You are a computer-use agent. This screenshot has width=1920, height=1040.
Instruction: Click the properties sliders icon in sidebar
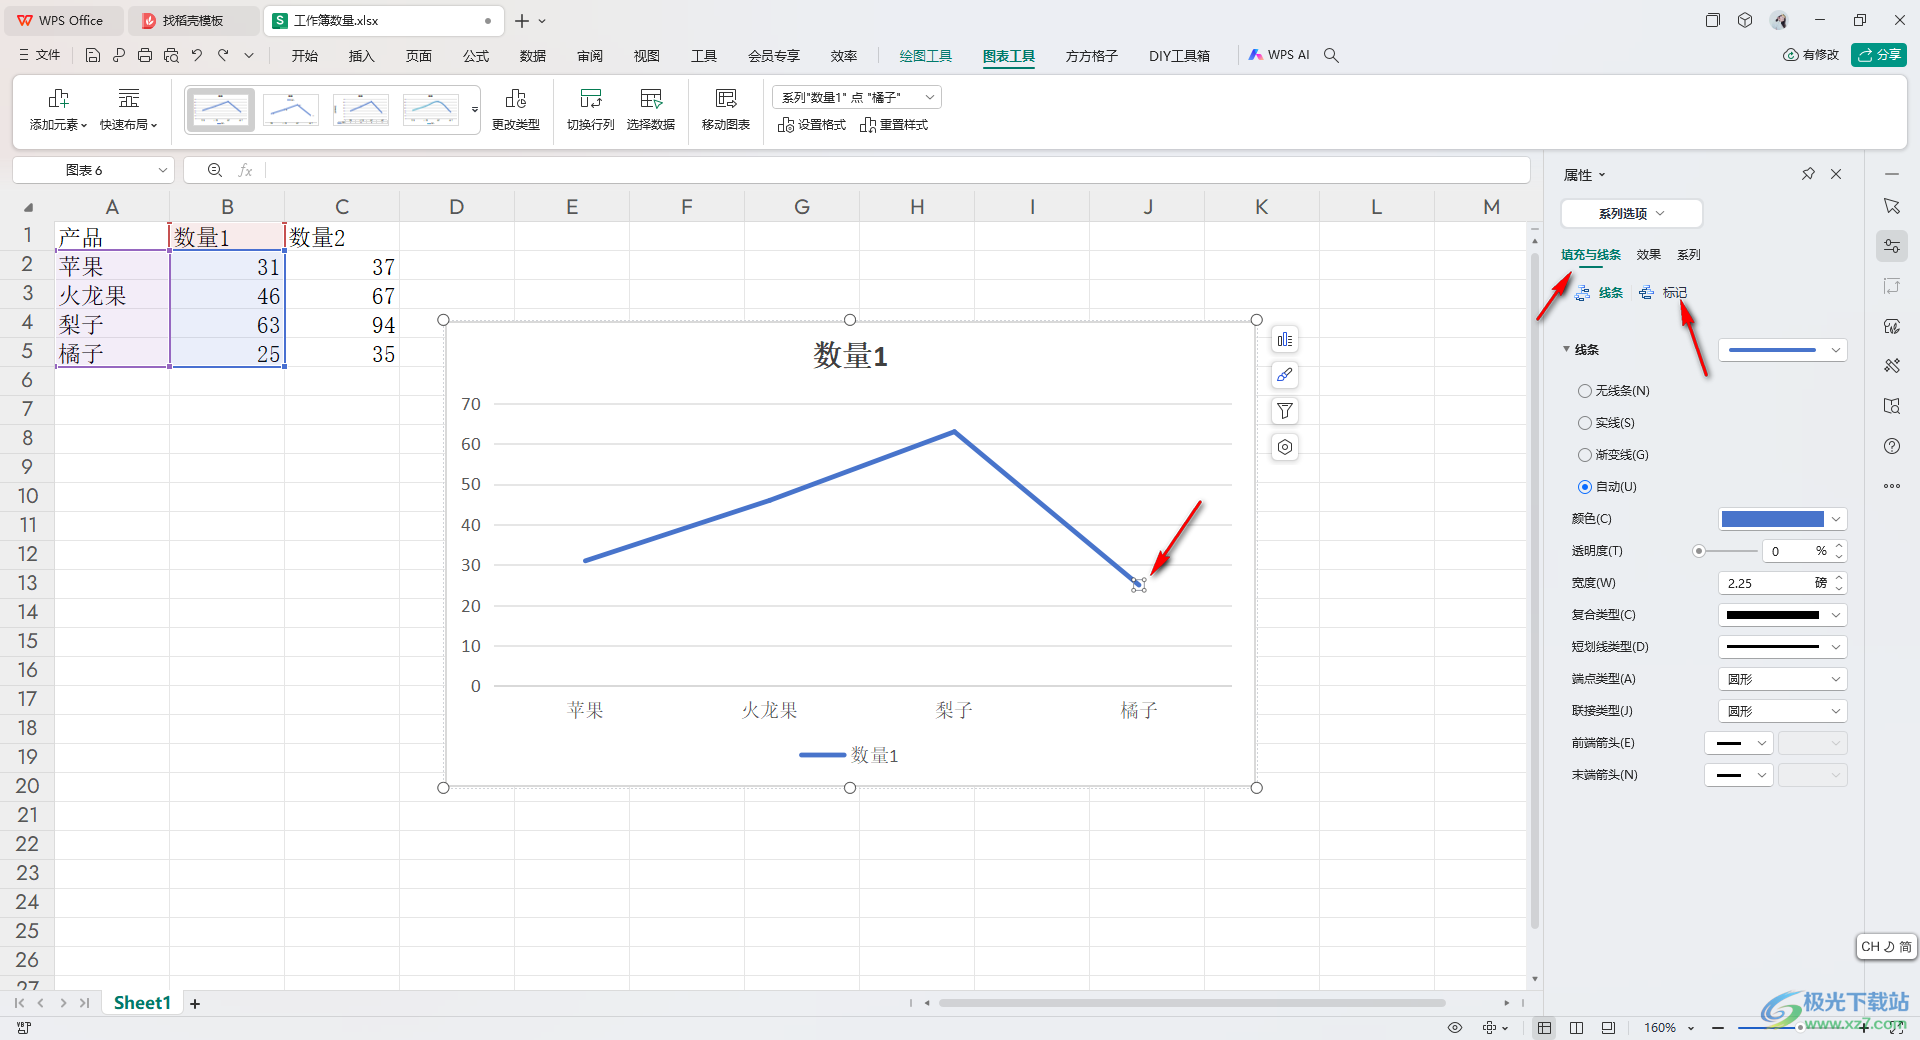[x=1892, y=246]
